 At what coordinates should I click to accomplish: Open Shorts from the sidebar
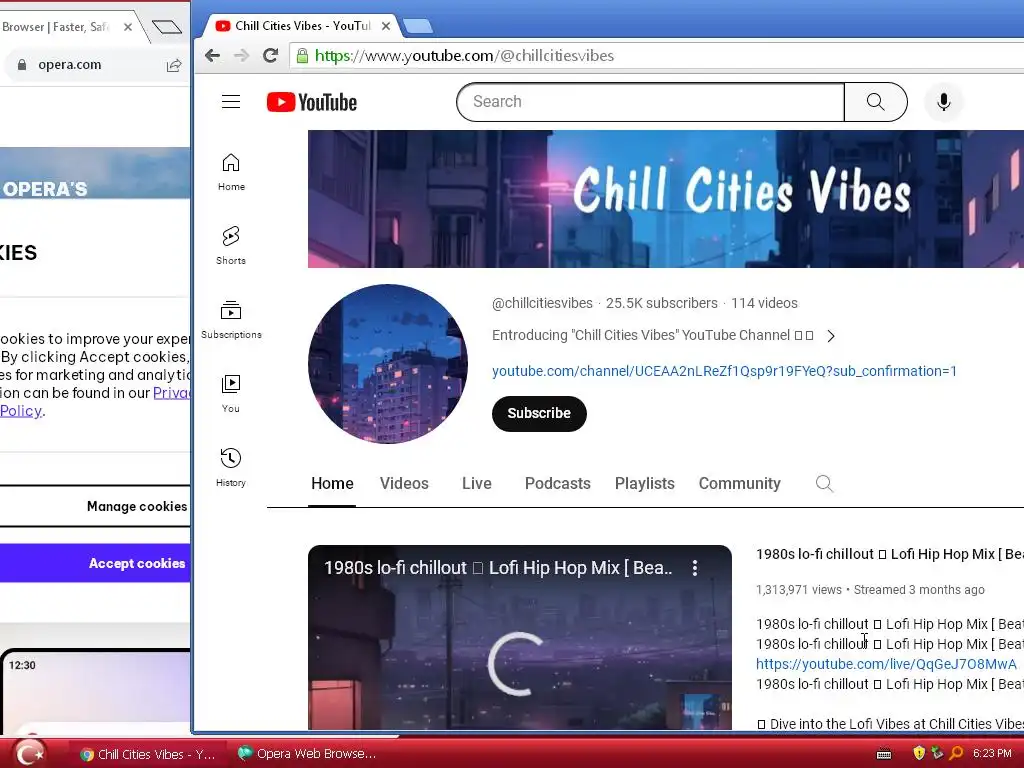[x=231, y=246]
